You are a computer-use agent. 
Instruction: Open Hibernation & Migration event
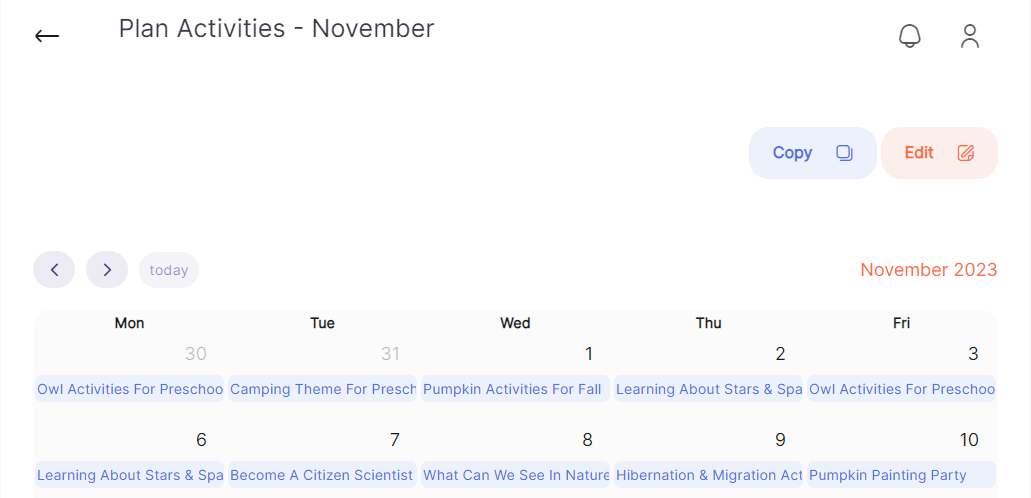click(x=708, y=475)
